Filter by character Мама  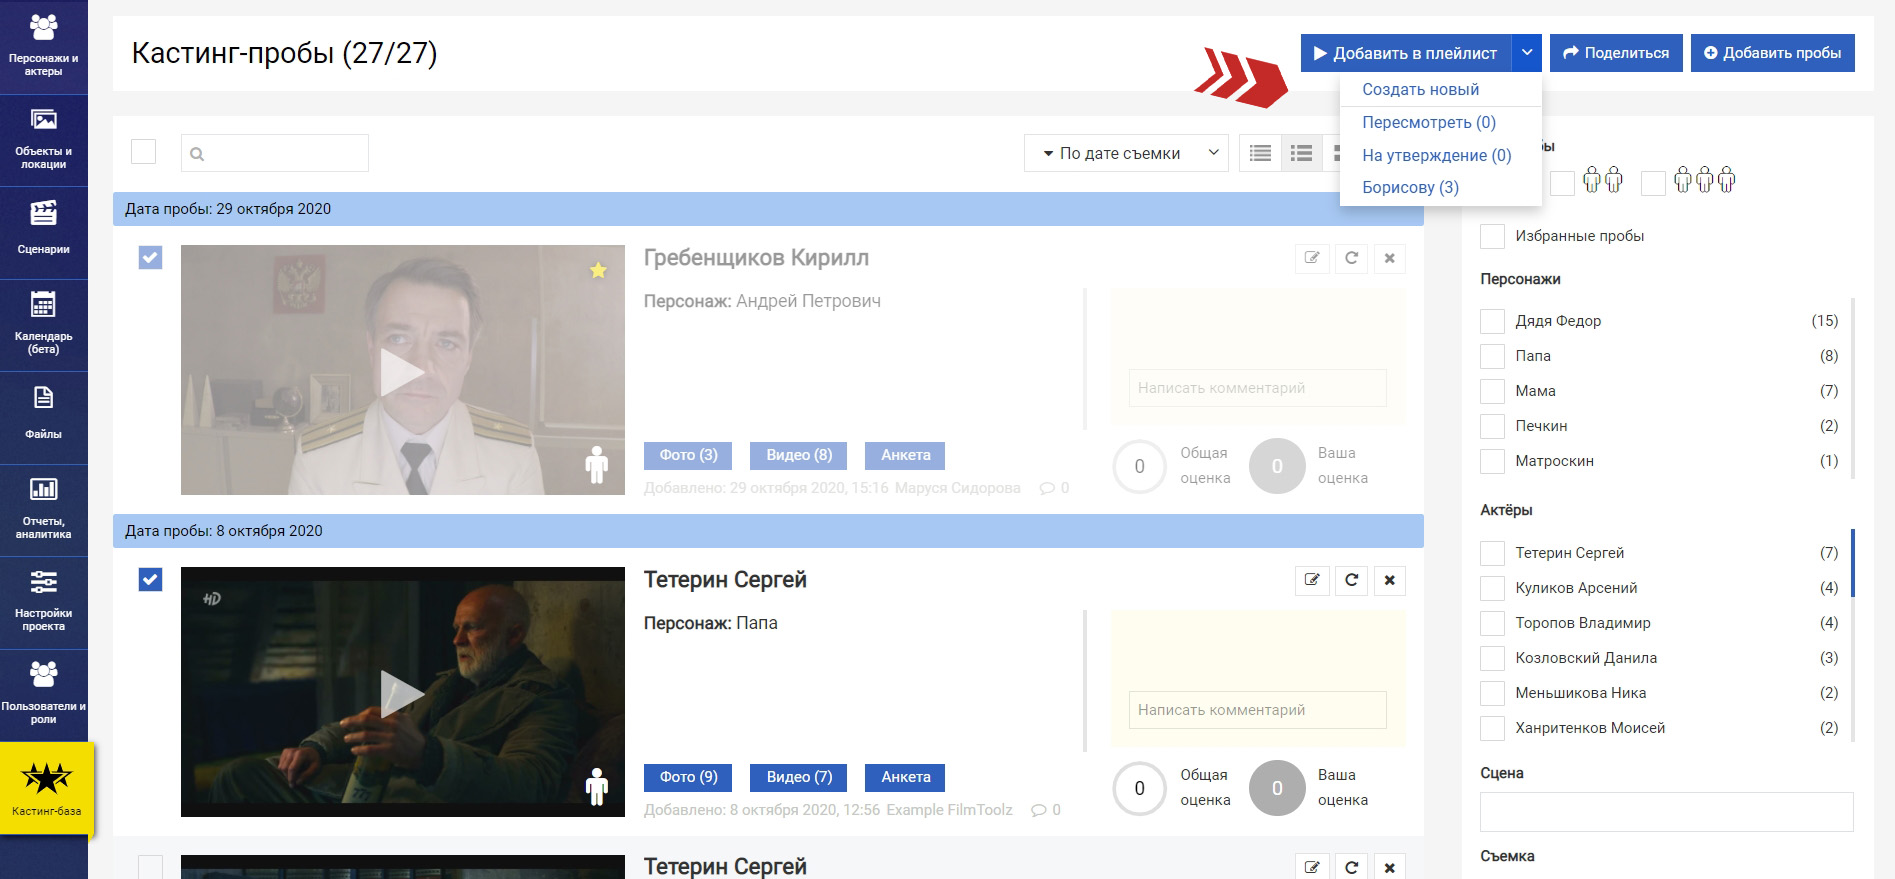pyautogui.click(x=1492, y=391)
